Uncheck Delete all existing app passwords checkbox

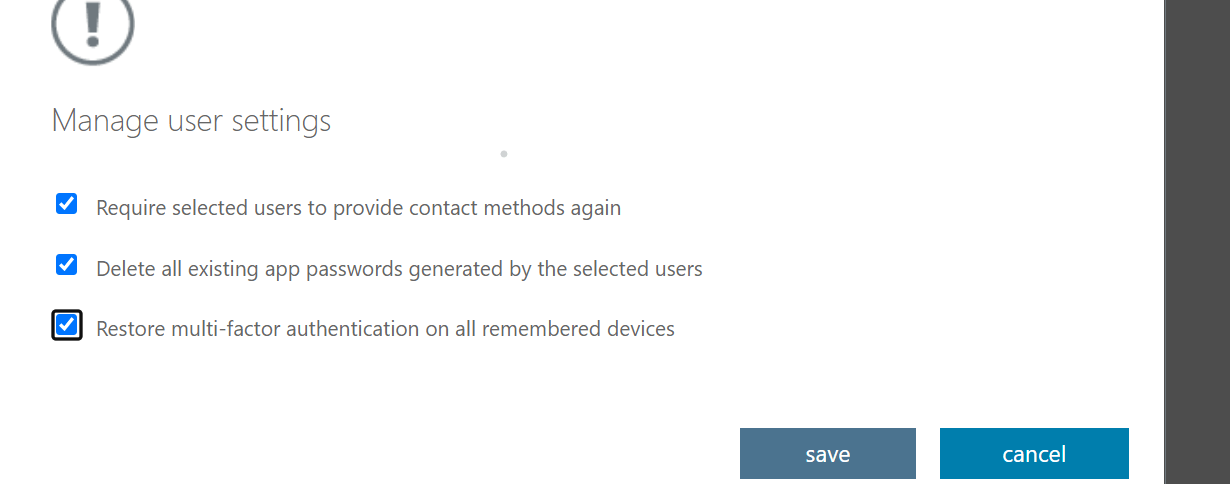pos(66,265)
